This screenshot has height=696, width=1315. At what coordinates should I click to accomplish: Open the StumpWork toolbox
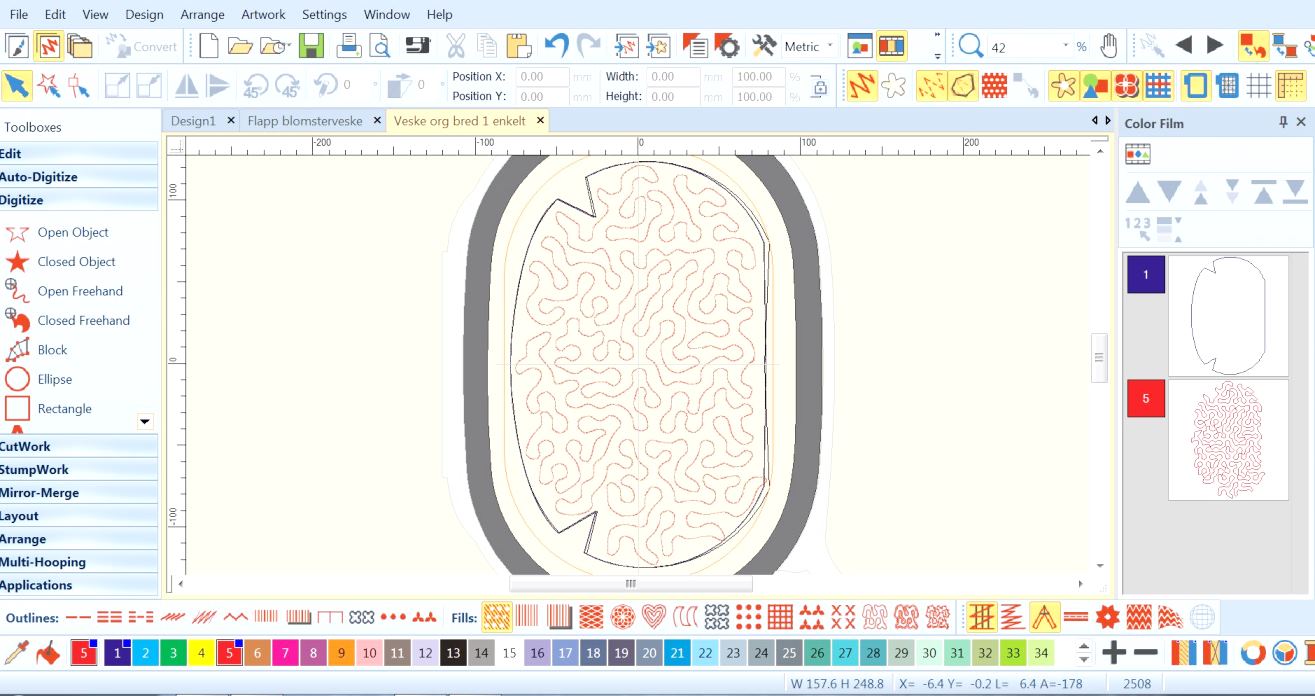79,470
